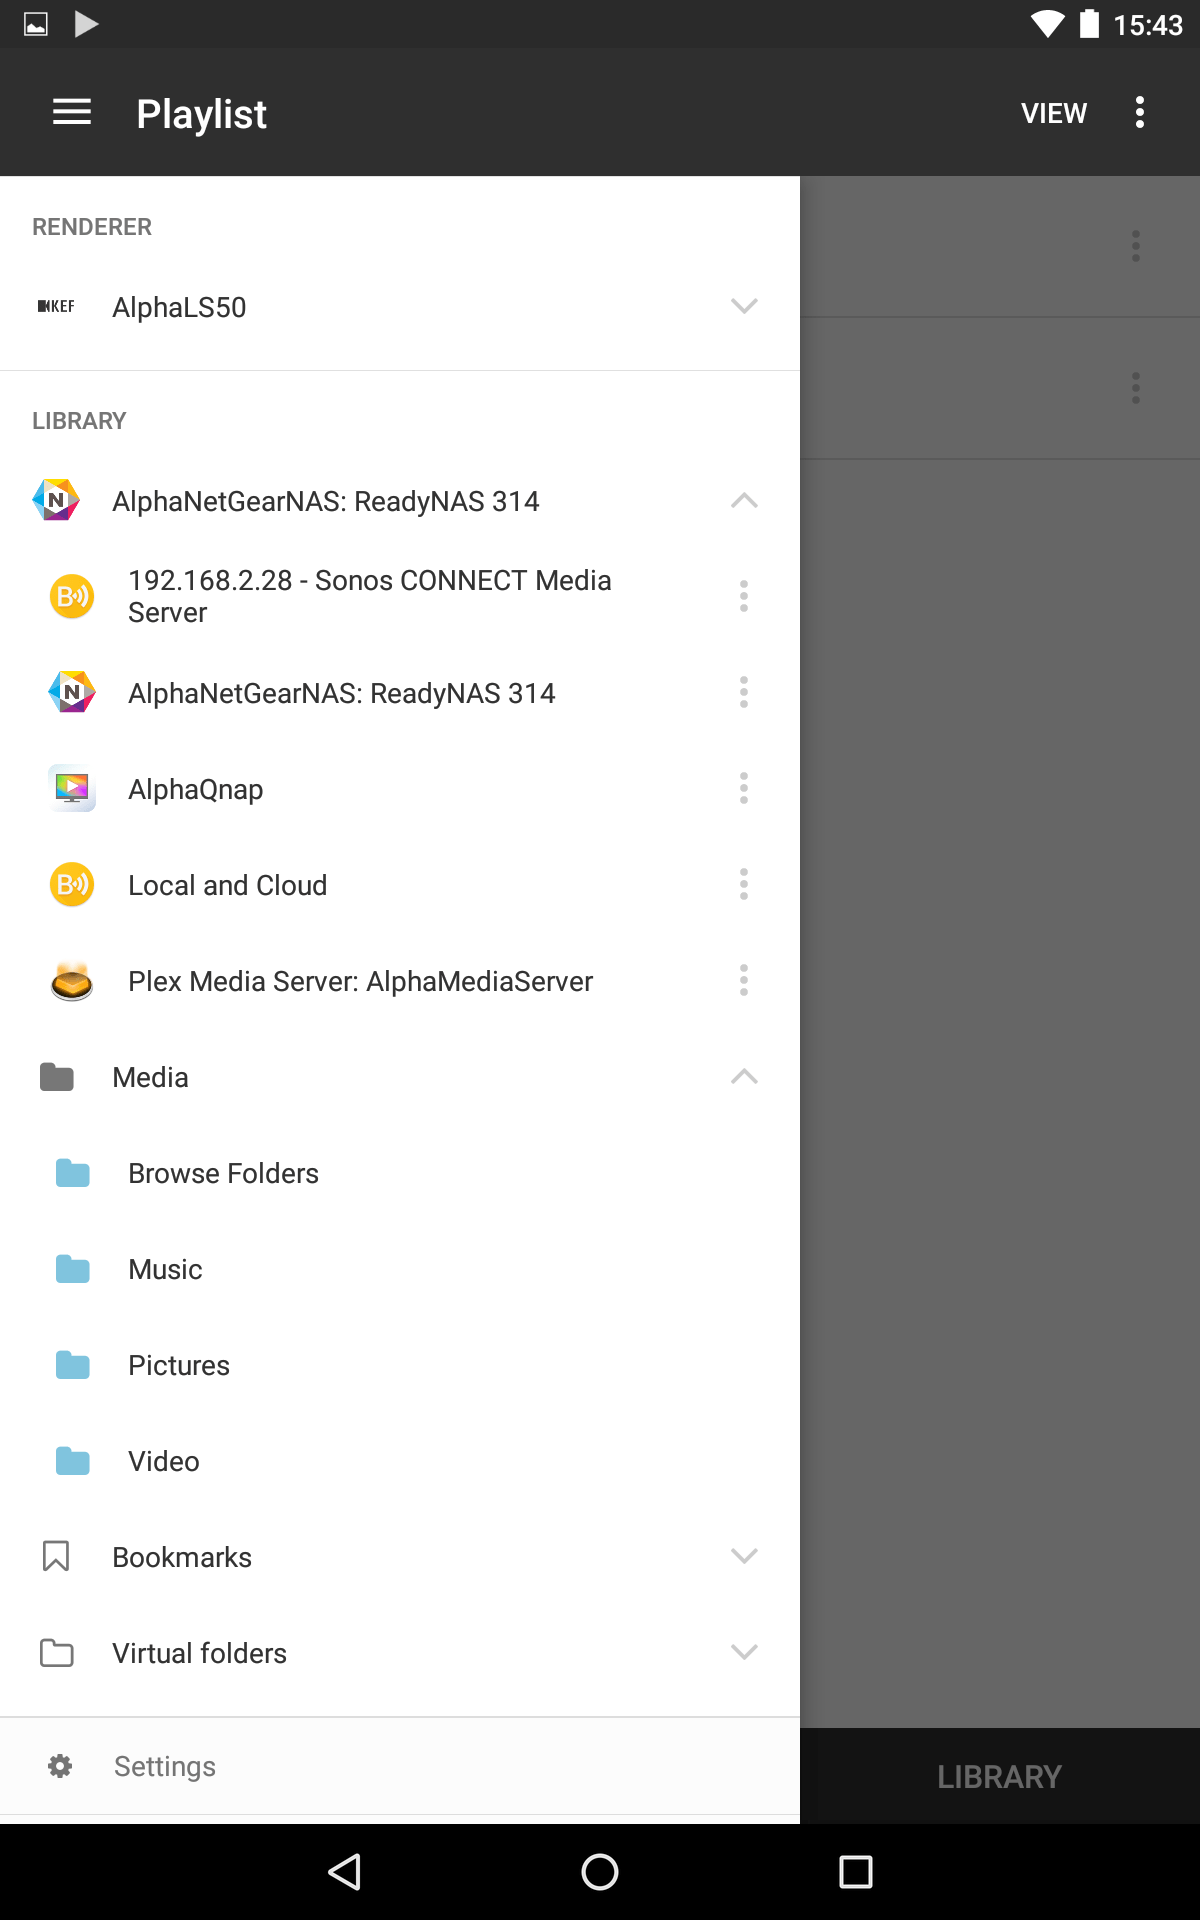The width and height of the screenshot is (1200, 1920).
Task: Tap the Android back button
Action: (x=345, y=1872)
